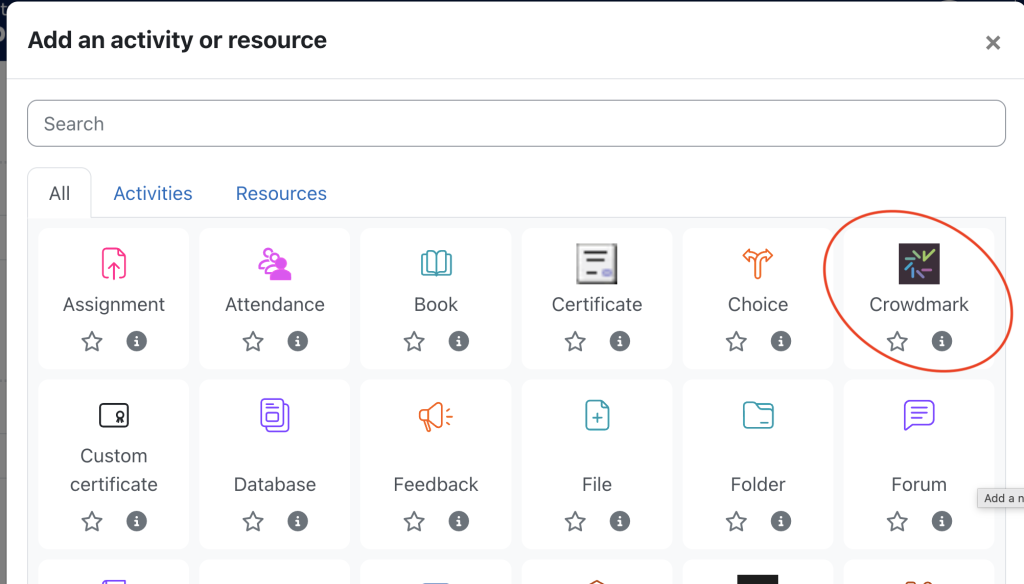Show Feedback activity information

(x=458, y=521)
